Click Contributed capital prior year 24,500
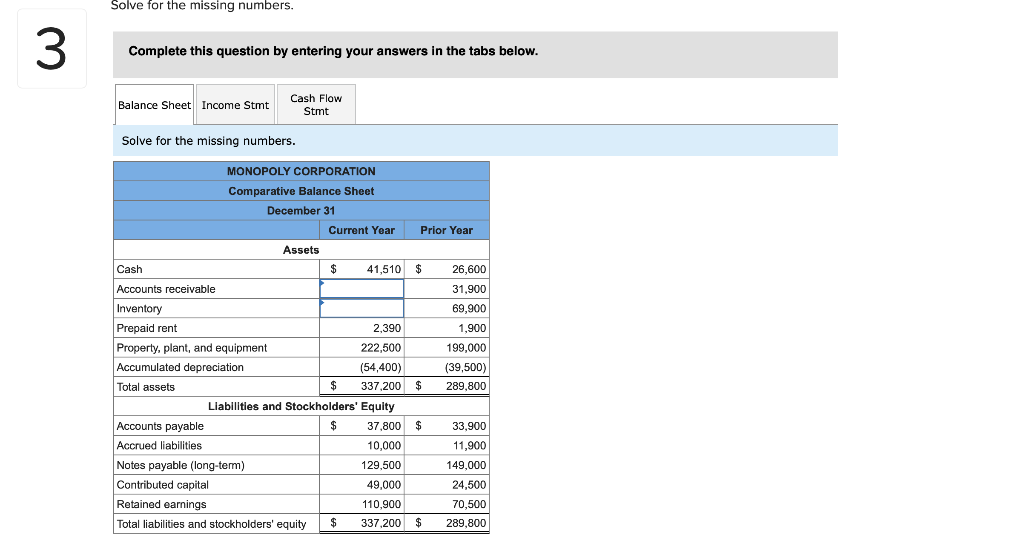The width and height of the screenshot is (1024, 549). 469,484
